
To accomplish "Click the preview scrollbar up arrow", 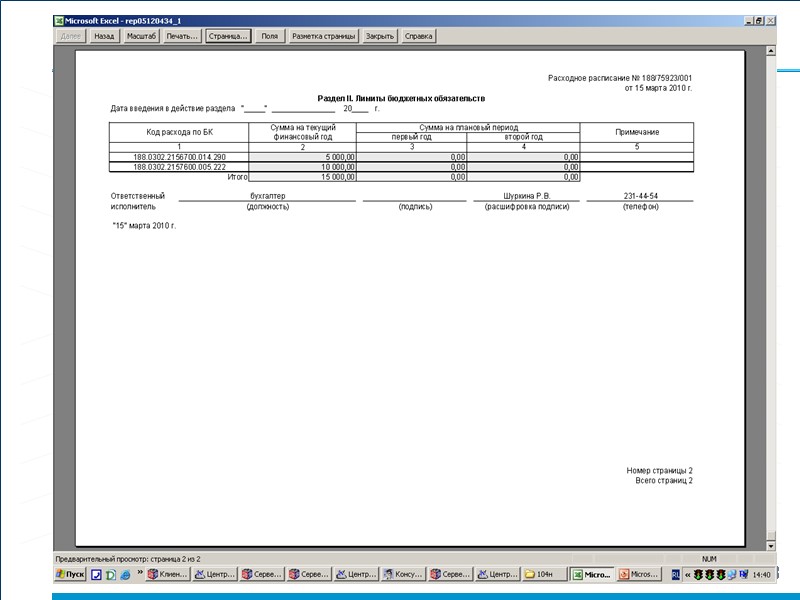I will pyautogui.click(x=771, y=51).
